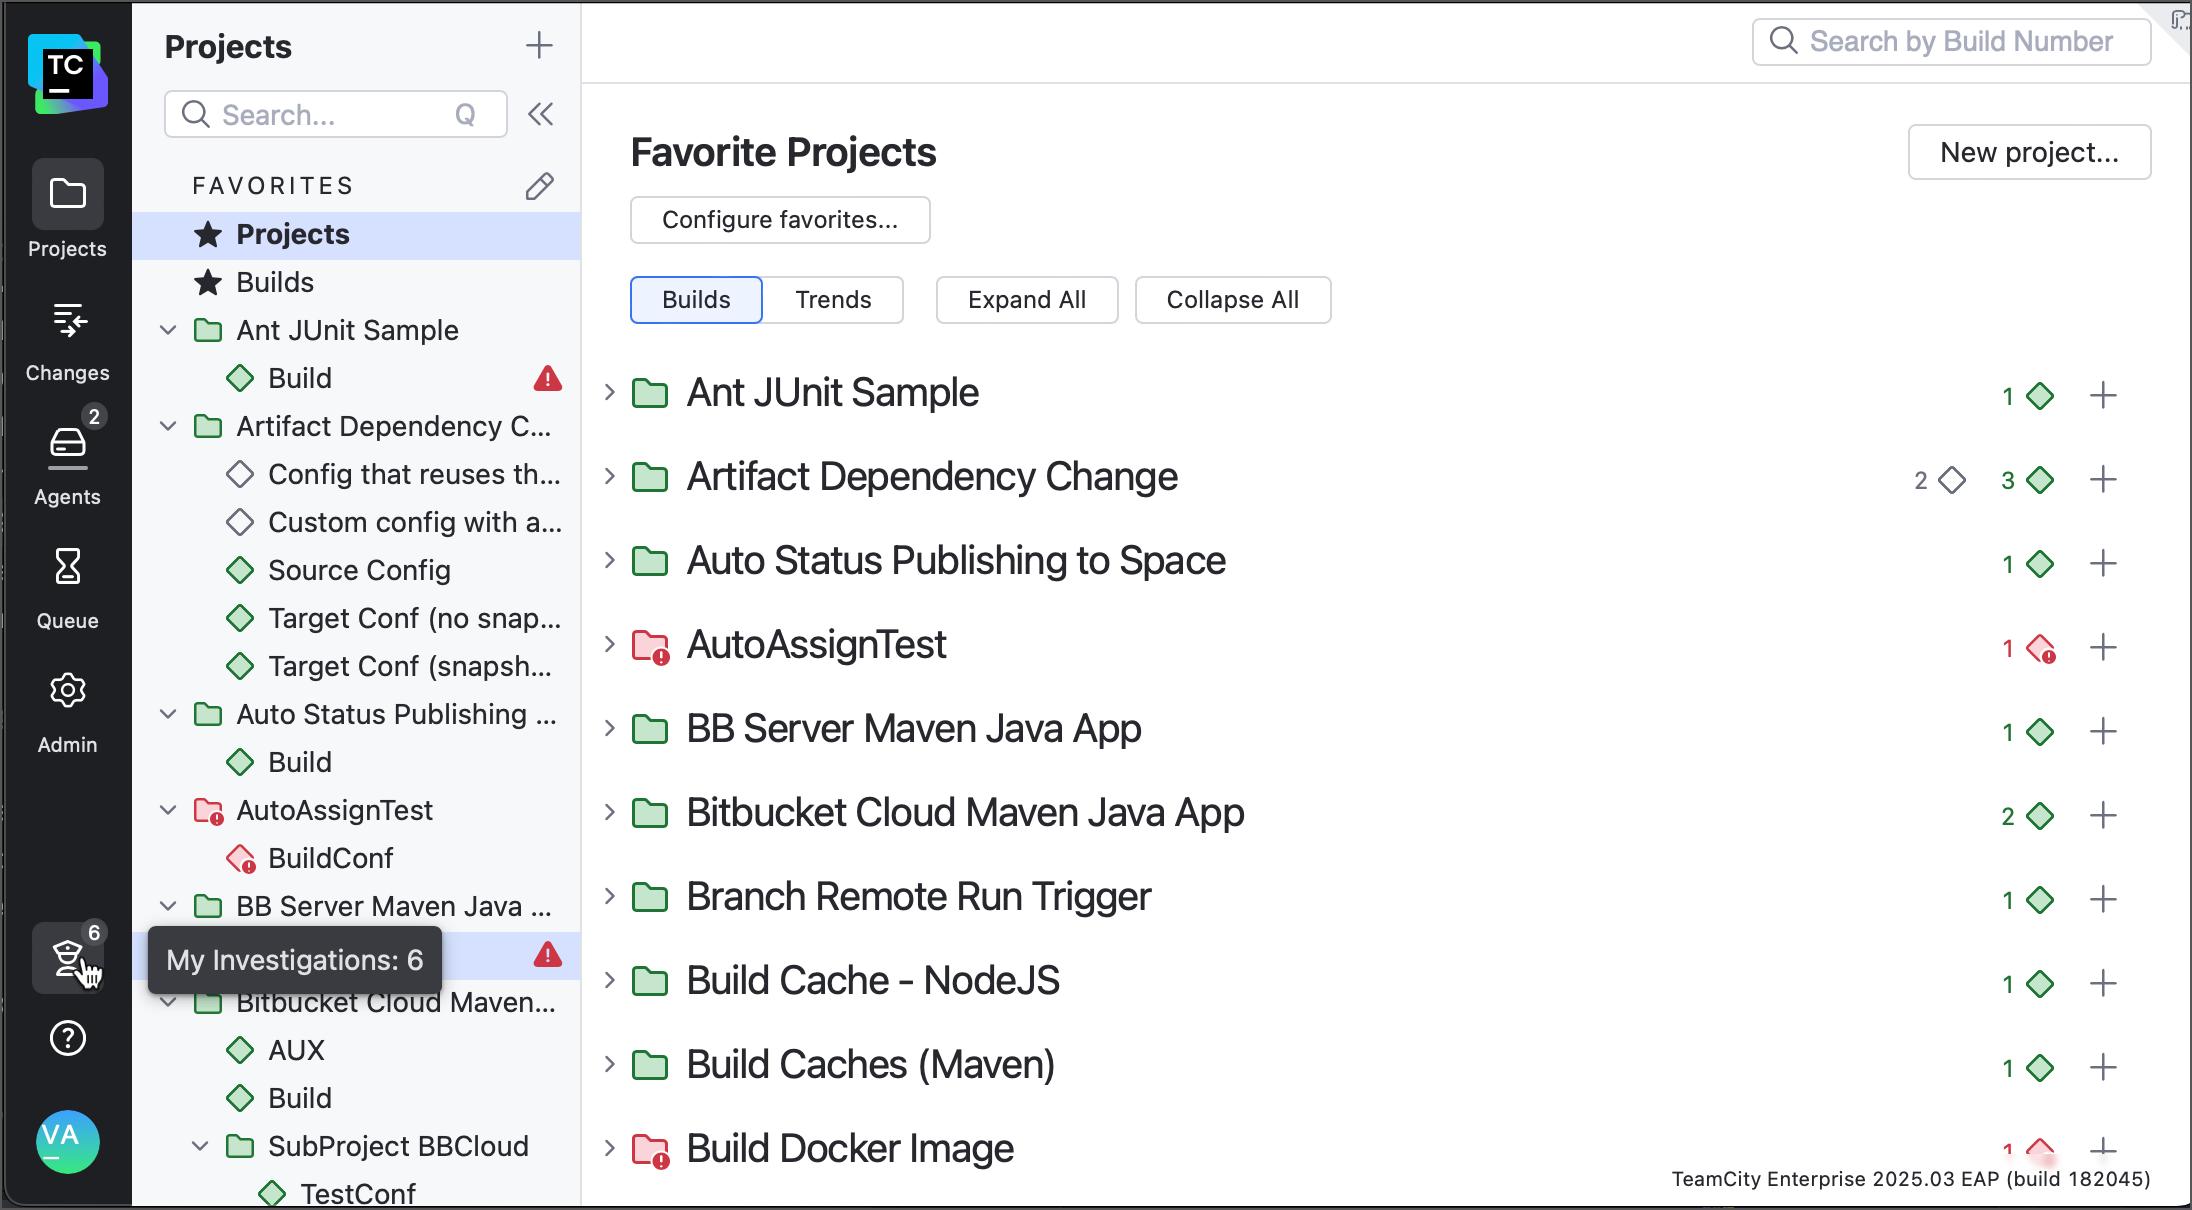
Task: Click the TeamCity logo icon
Action: (67, 74)
